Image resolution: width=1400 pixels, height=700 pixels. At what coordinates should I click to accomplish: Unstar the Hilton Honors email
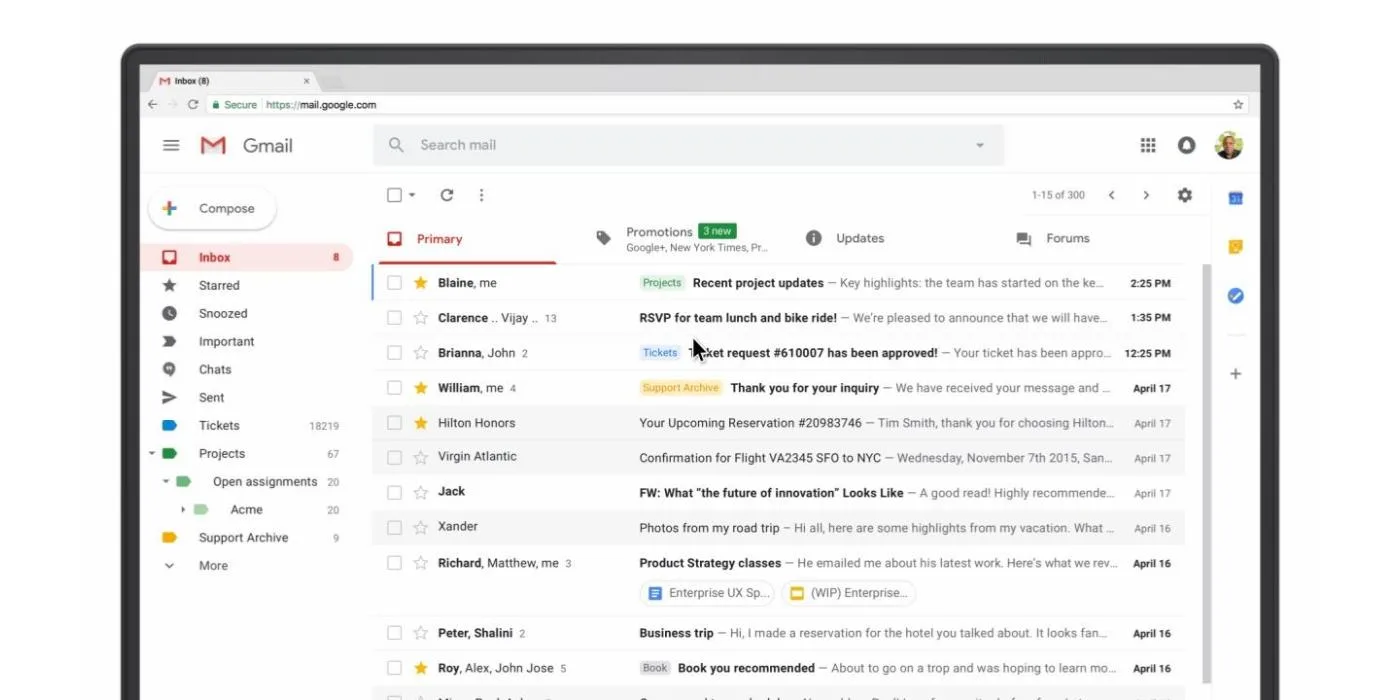(421, 423)
